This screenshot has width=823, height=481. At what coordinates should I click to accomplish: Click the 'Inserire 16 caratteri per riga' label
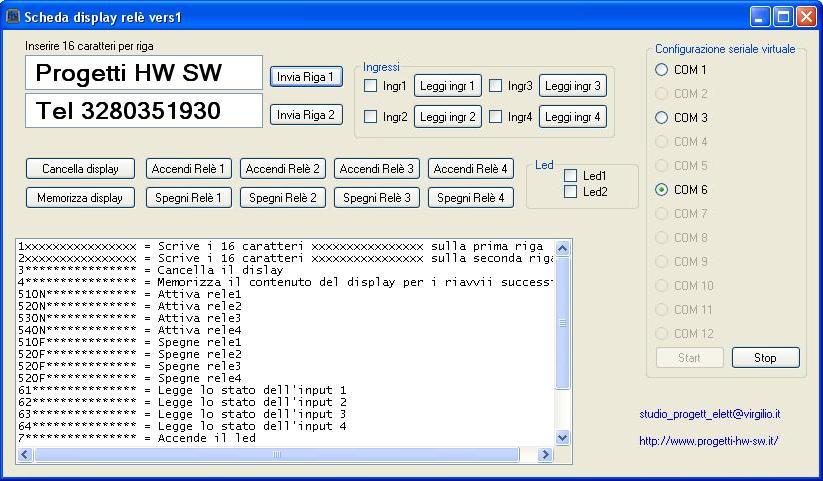[89, 46]
